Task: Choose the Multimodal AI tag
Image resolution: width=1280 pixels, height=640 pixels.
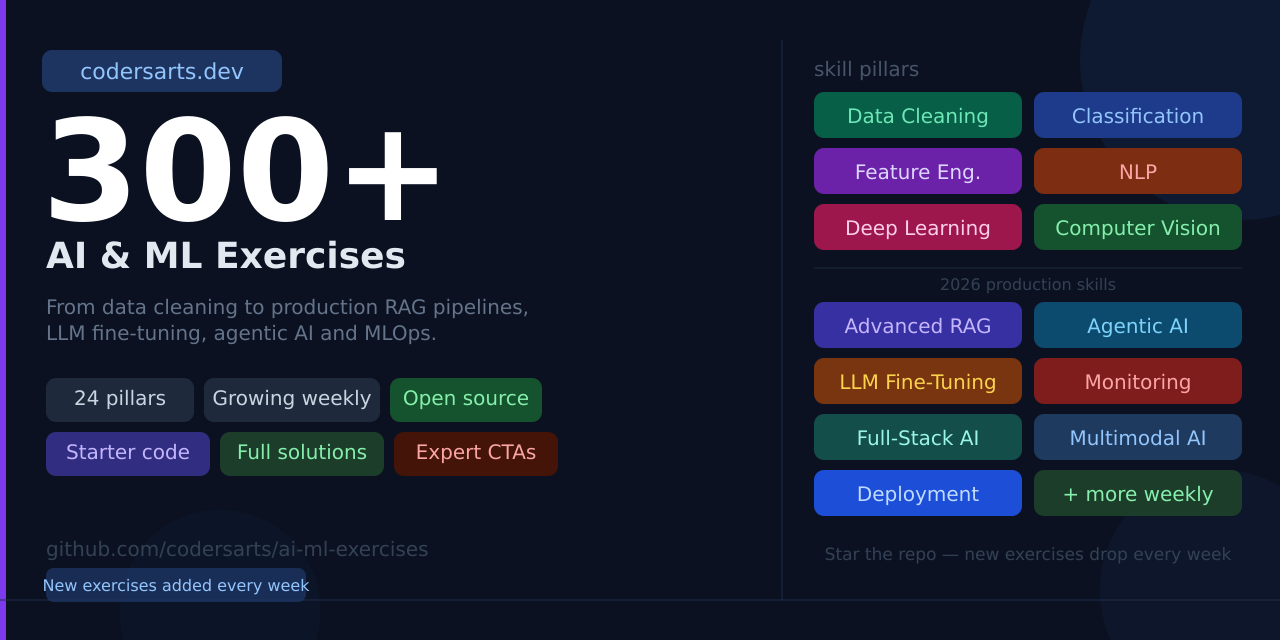Action: [x=1138, y=437]
